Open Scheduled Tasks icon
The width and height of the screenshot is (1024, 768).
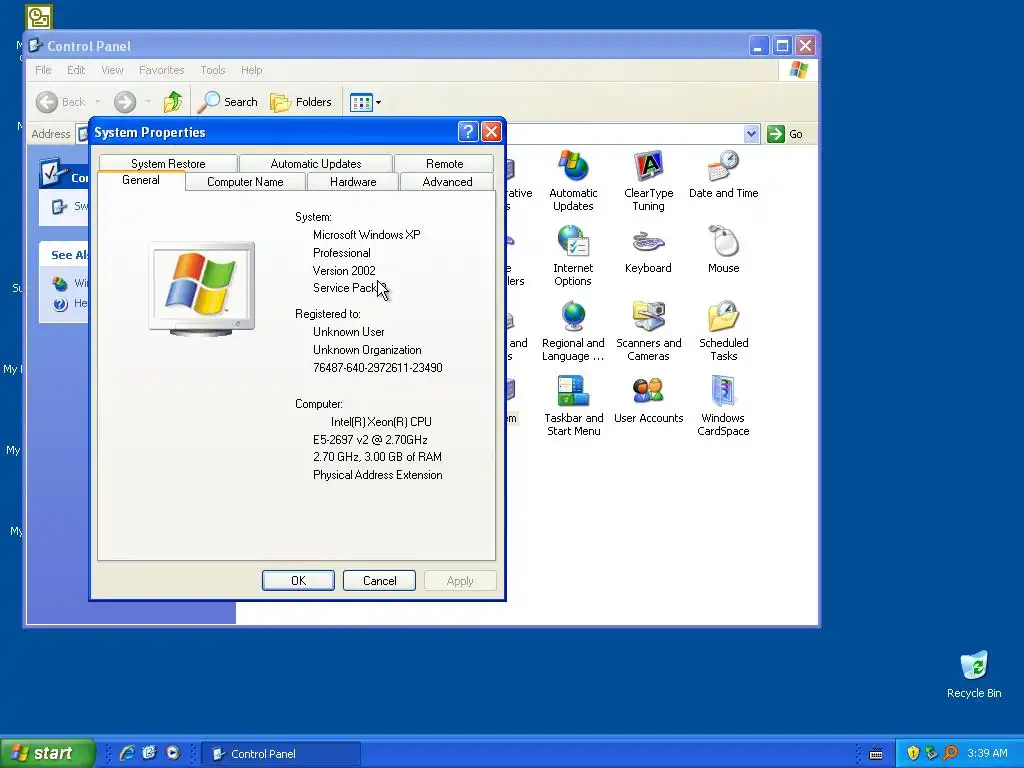tap(723, 331)
